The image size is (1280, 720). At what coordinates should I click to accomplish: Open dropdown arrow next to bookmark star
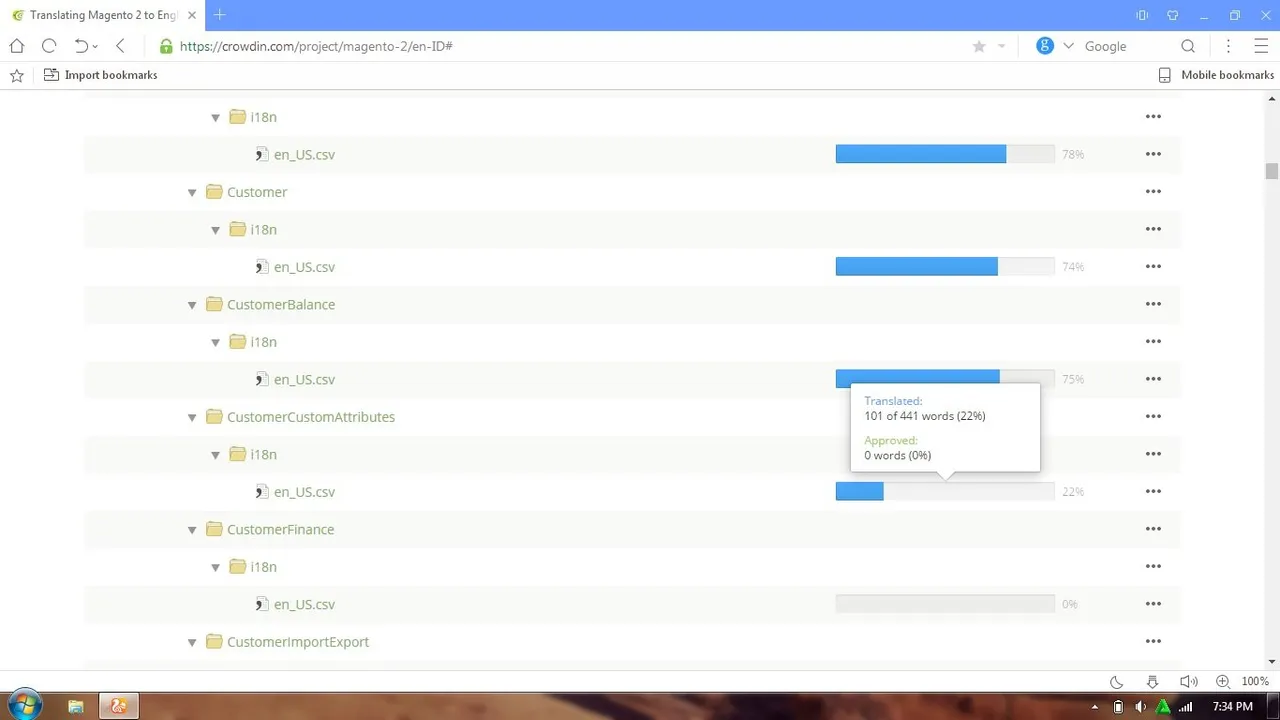(1001, 47)
